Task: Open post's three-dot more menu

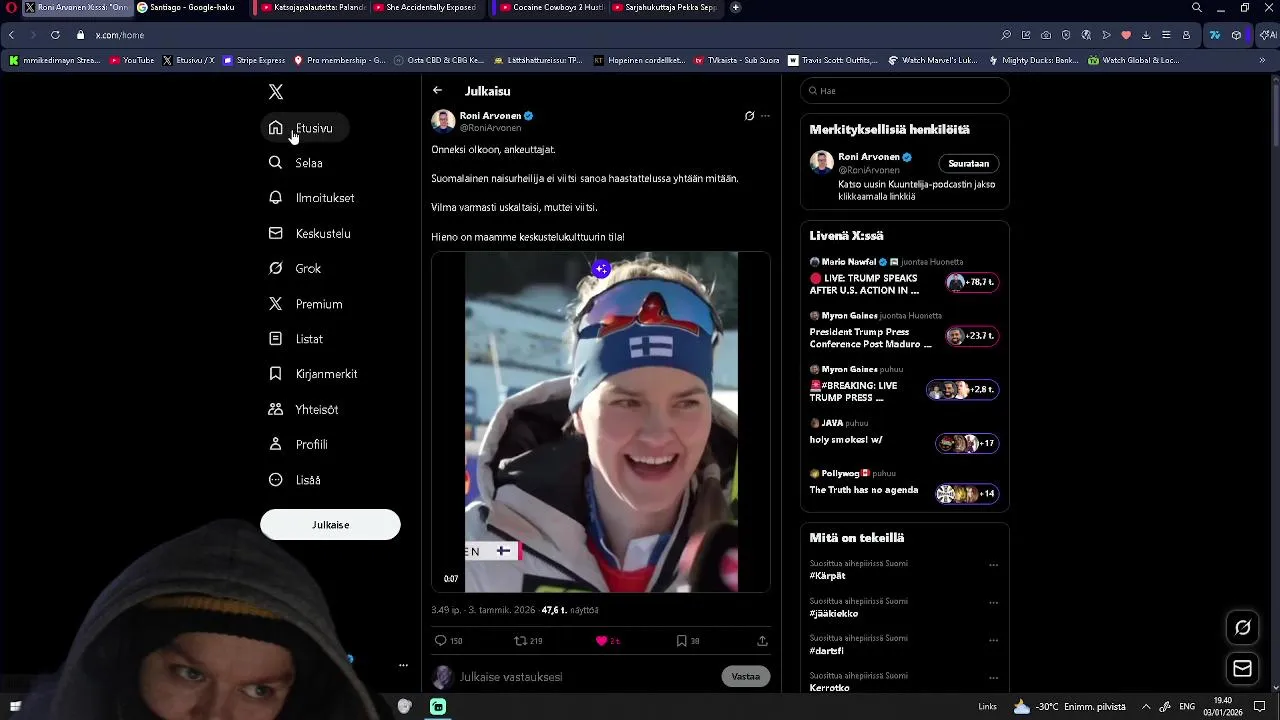Action: (x=765, y=116)
